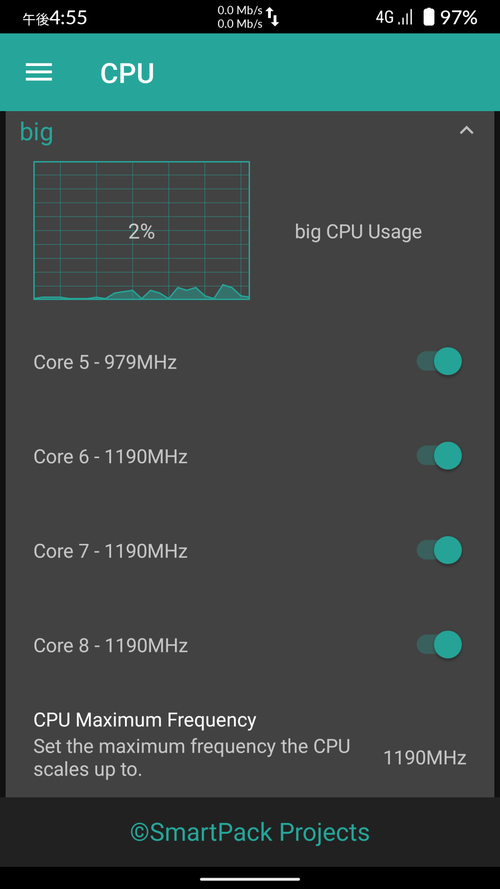This screenshot has height=889, width=500.
Task: Select the 1190MHz maximum frequency value
Action: pos(425,757)
